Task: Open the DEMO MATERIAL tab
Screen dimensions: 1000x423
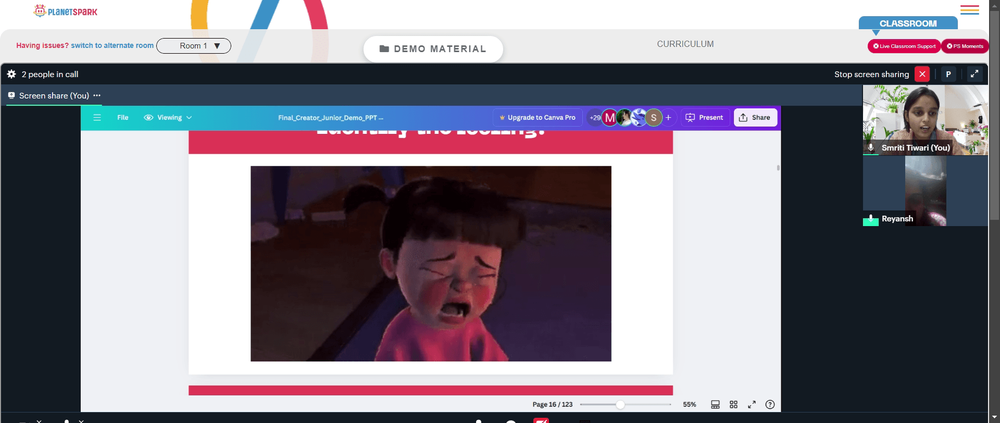Action: [433, 49]
